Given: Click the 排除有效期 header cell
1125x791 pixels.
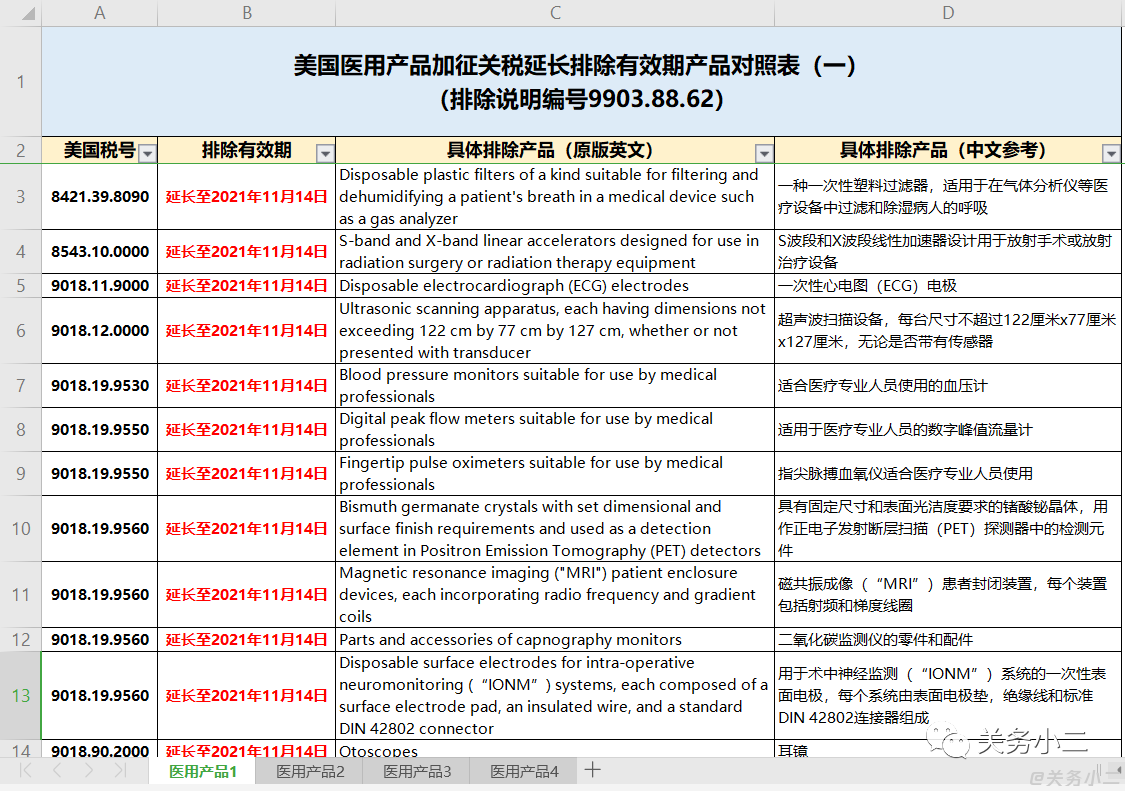Looking at the screenshot, I should coord(247,150).
